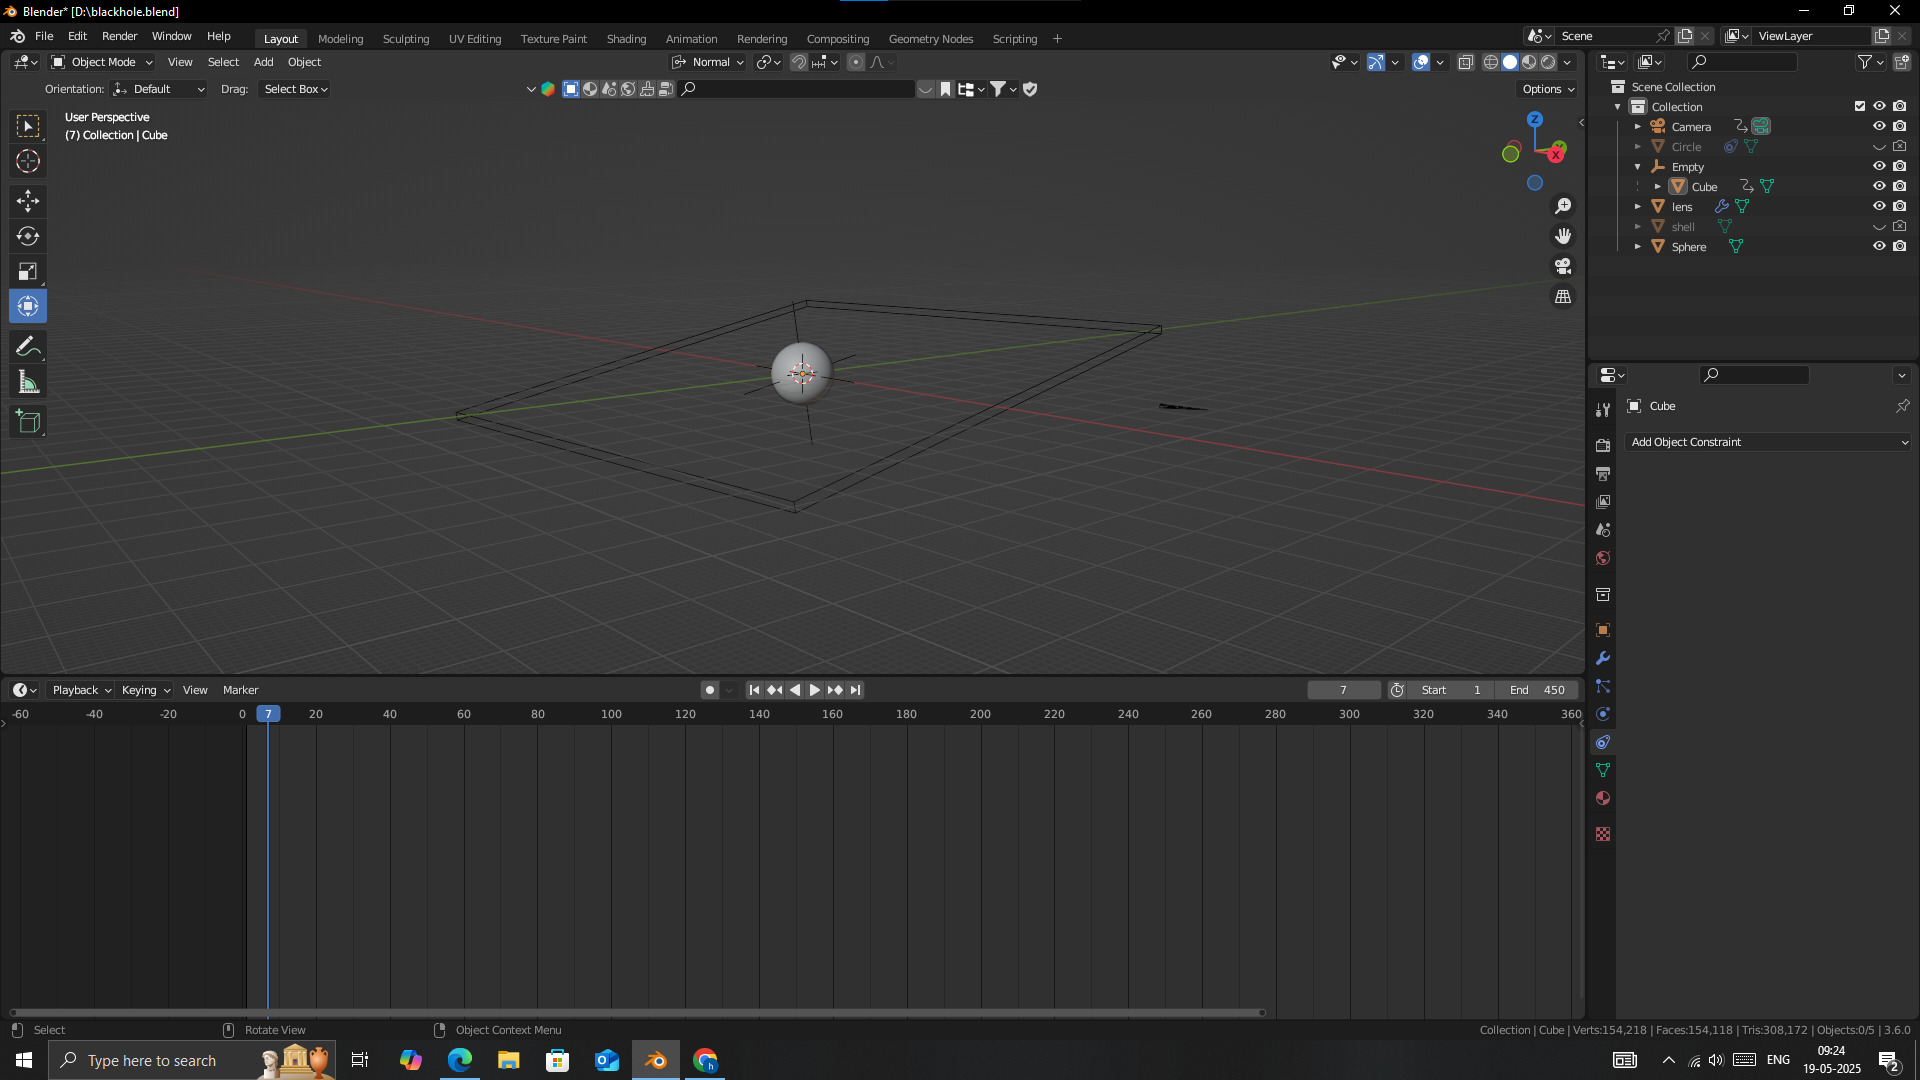Image resolution: width=1920 pixels, height=1080 pixels.
Task: Choose the Annotate pencil tool
Action: tap(28, 347)
